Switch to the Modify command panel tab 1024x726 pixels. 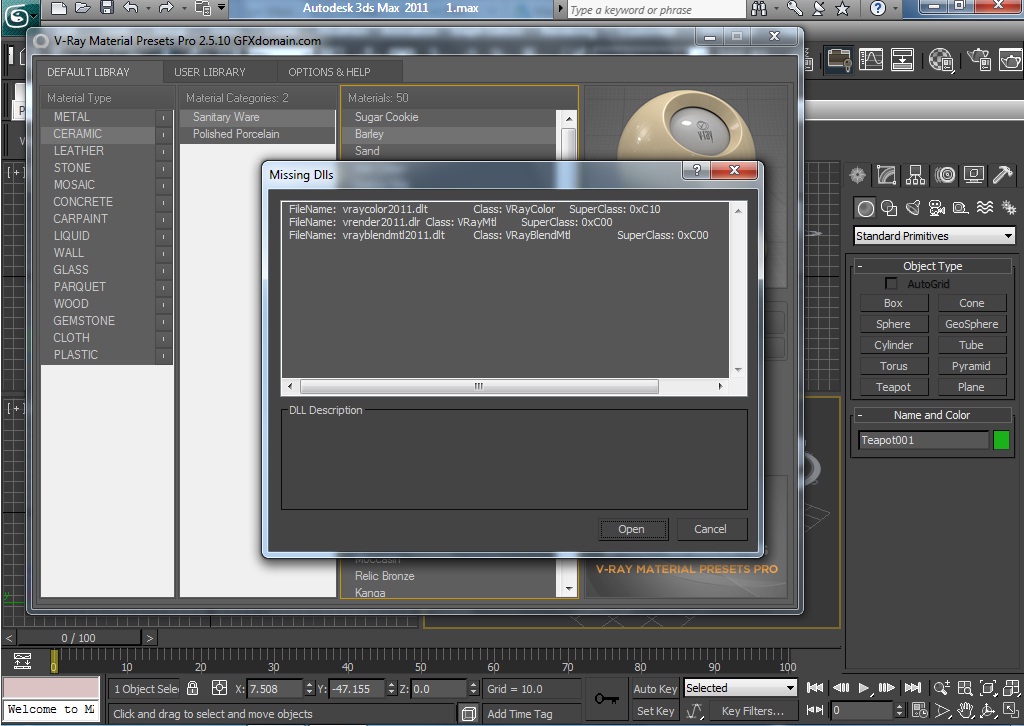(x=886, y=175)
